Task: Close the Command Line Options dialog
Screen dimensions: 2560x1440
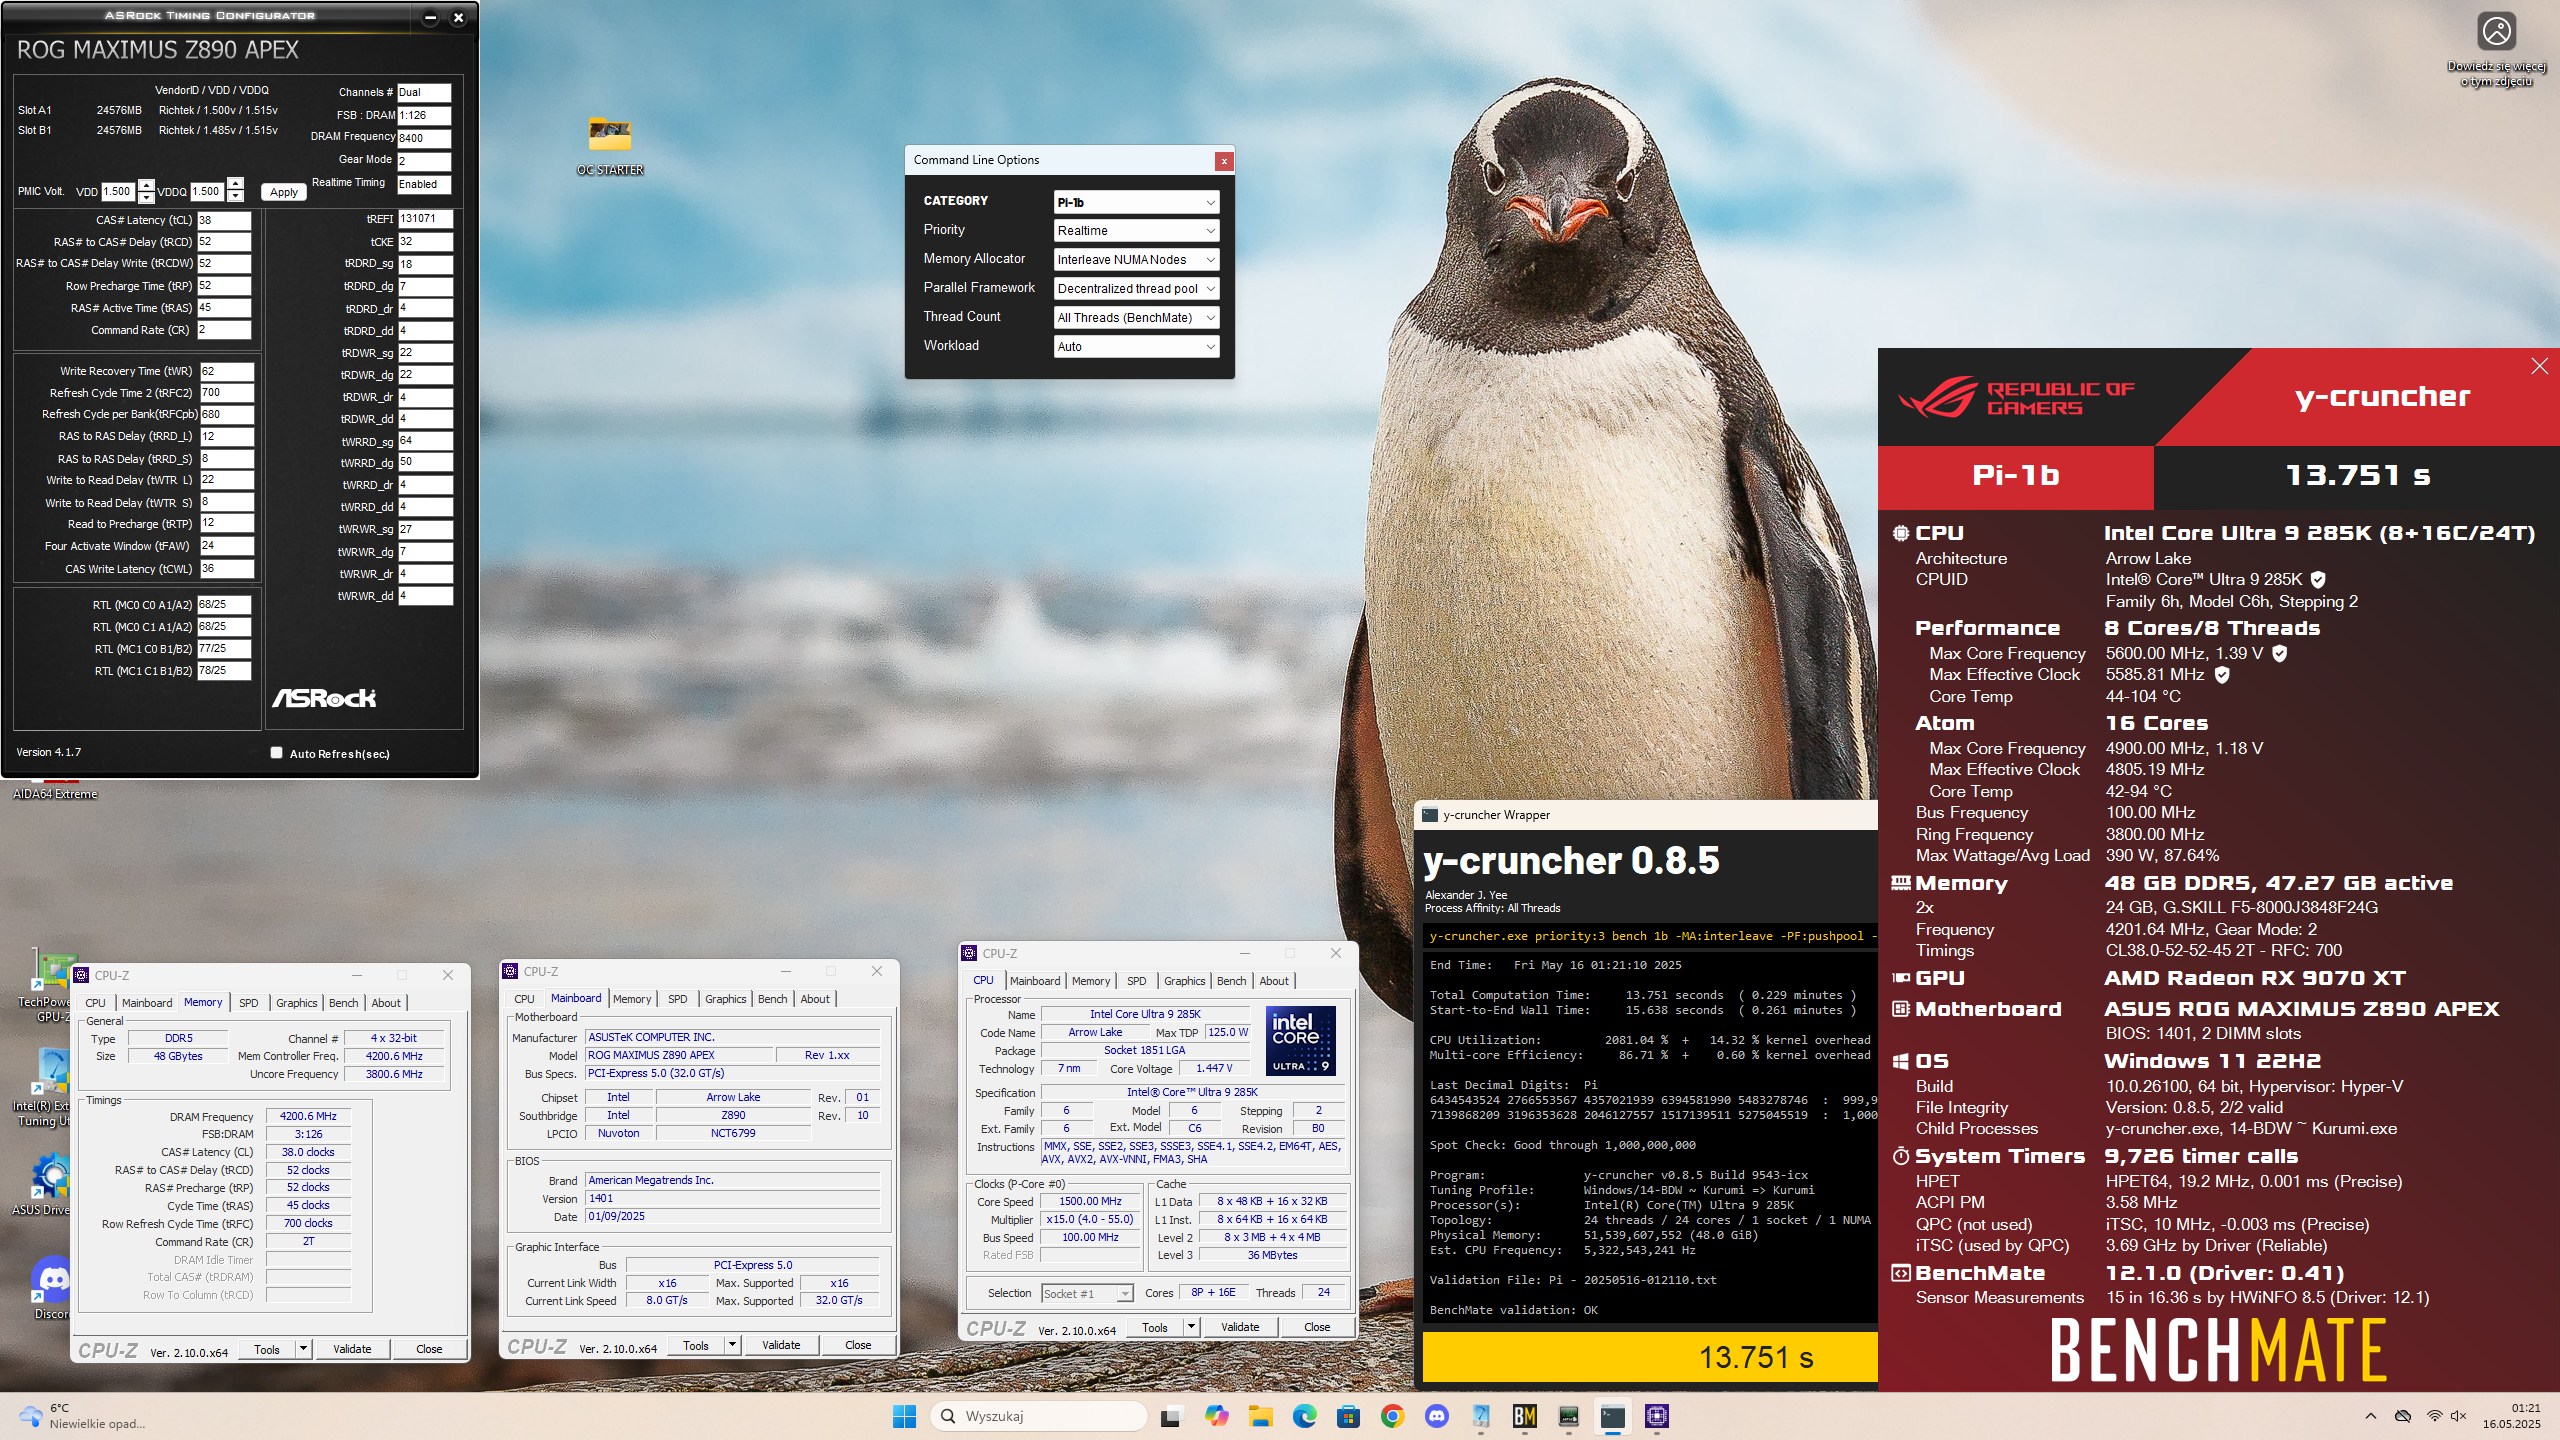Action: (1223, 160)
